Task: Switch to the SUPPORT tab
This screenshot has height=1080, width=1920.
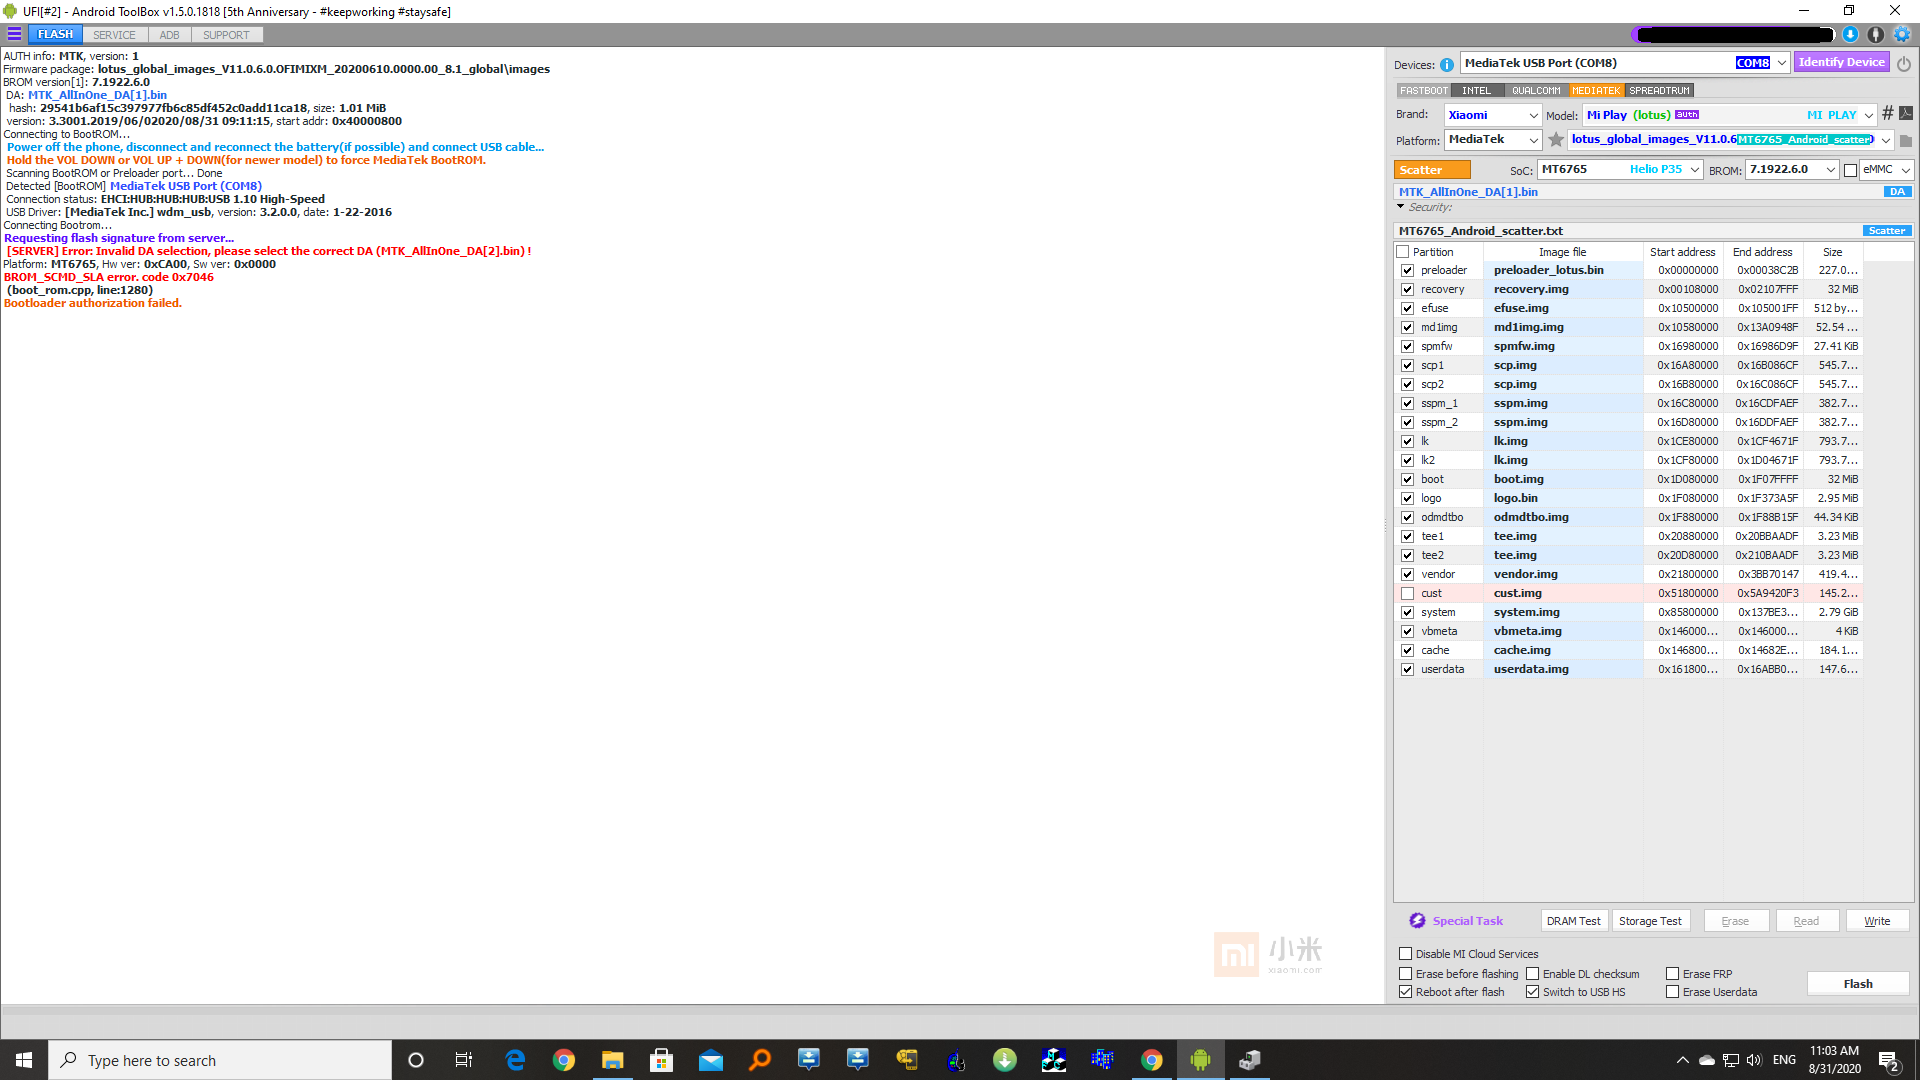Action: tap(226, 35)
